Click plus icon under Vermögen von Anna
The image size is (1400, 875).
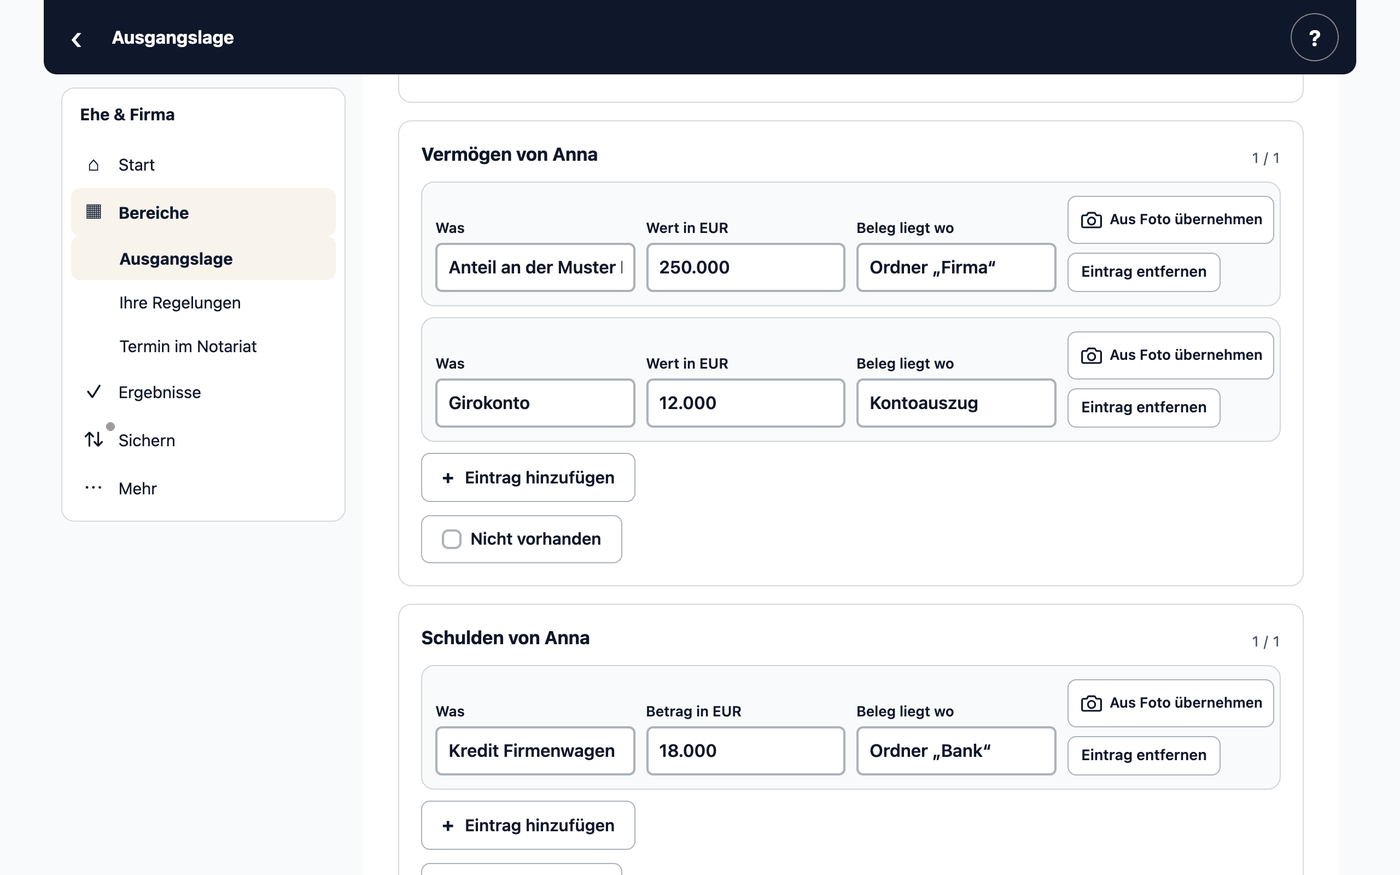(x=448, y=478)
